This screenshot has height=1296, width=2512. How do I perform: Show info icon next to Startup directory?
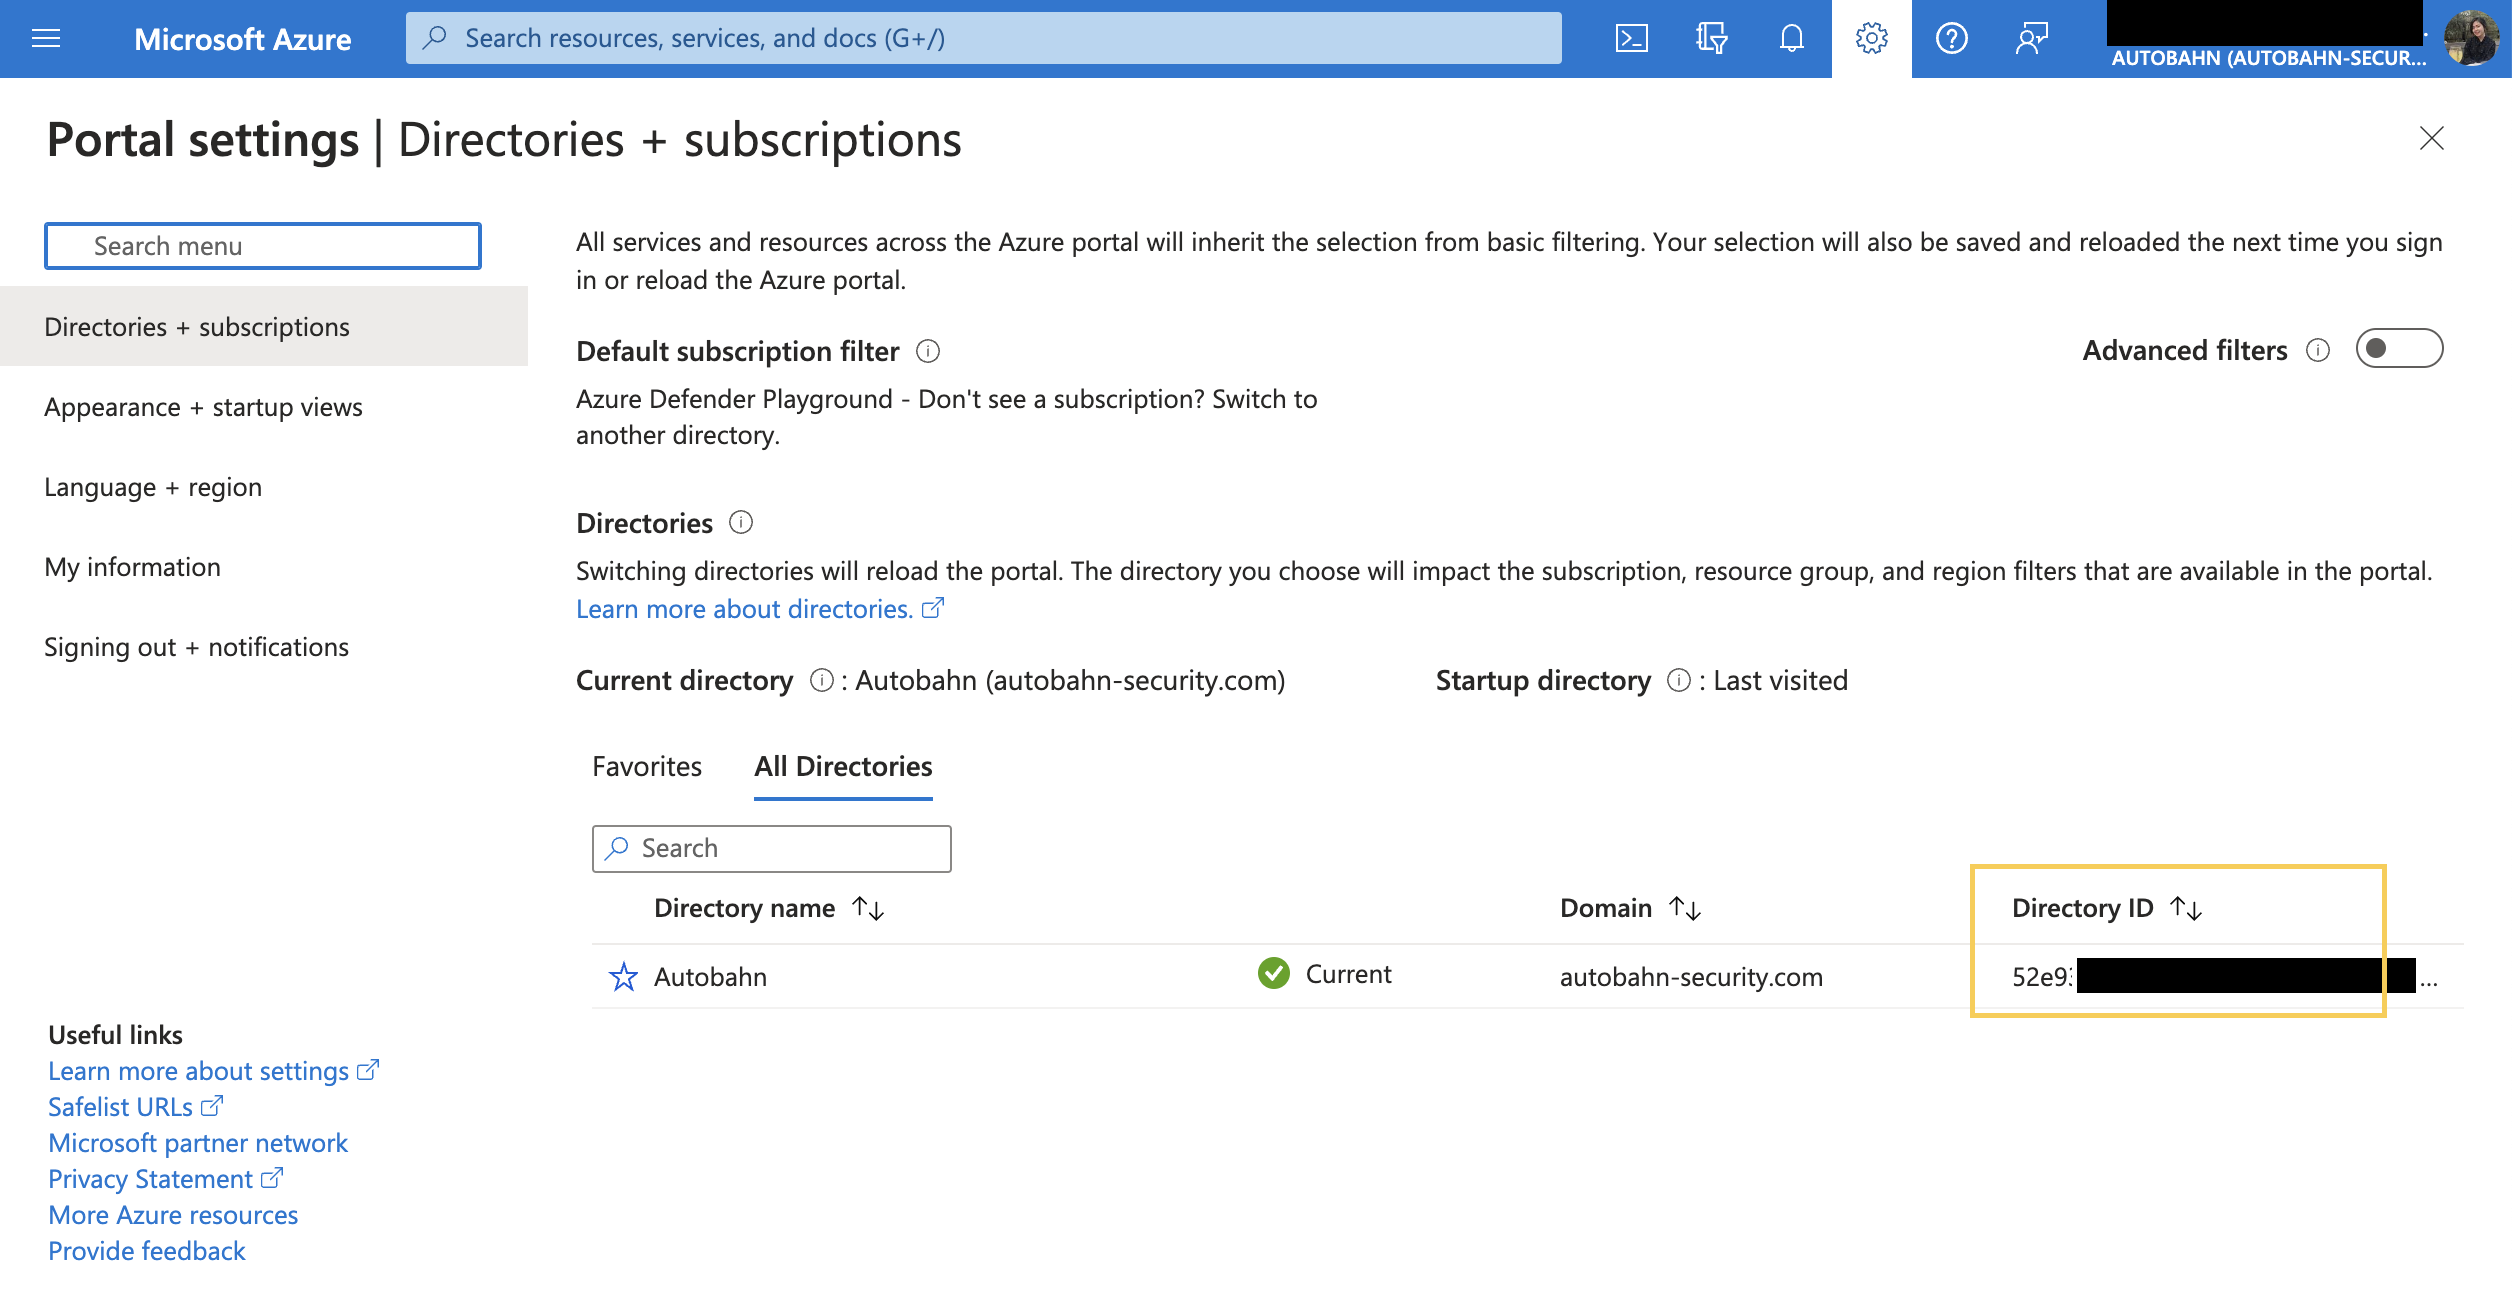(1679, 680)
